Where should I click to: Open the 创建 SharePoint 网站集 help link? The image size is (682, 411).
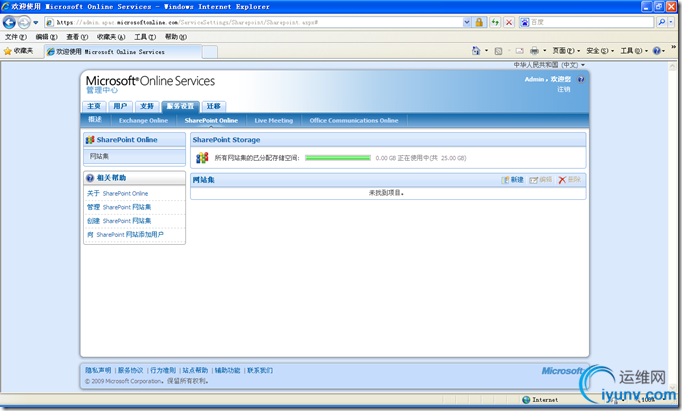[x=119, y=221]
